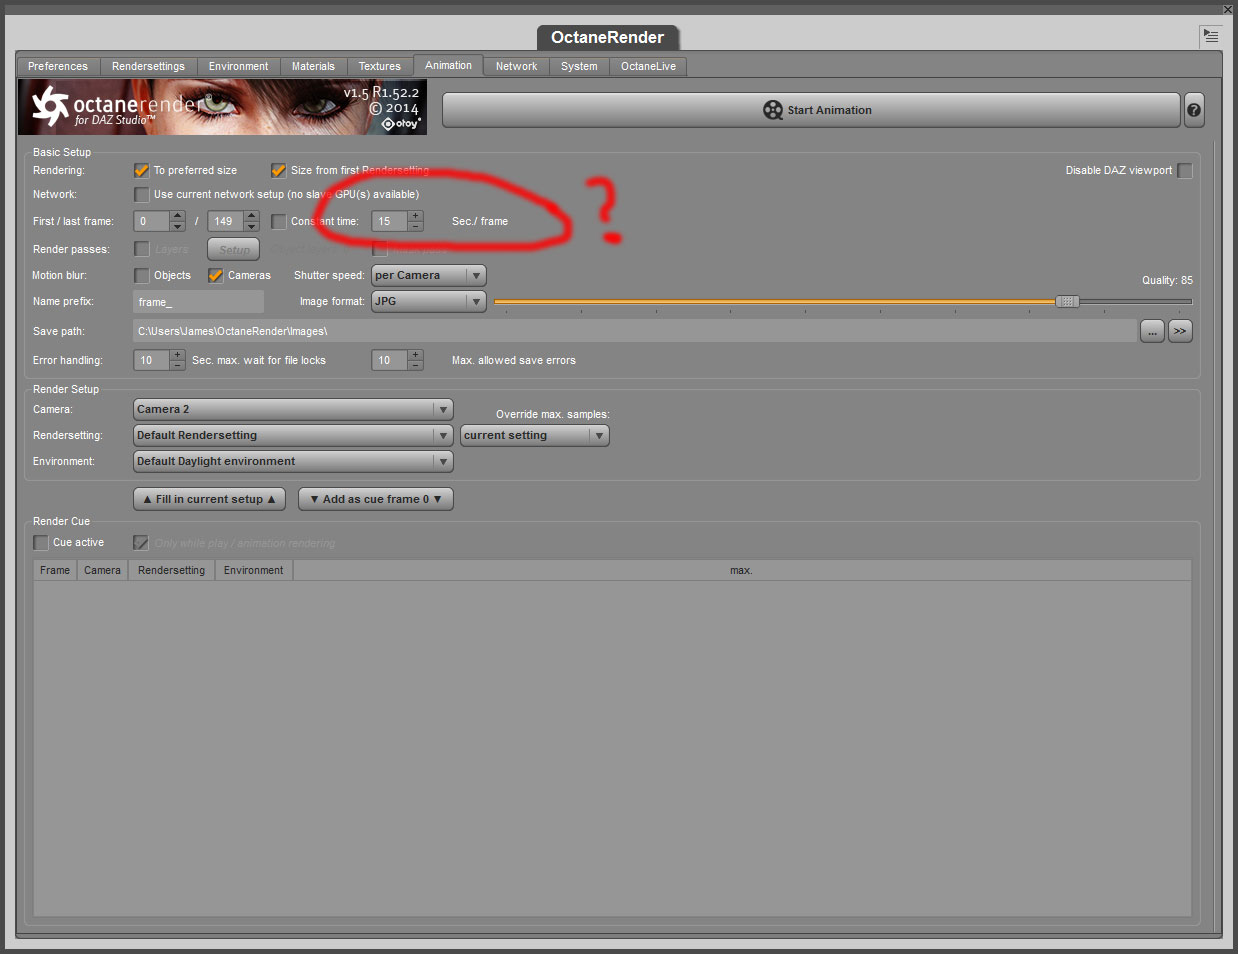1238x954 pixels.
Task: Increase max save errors with plus
Action: coord(416,355)
